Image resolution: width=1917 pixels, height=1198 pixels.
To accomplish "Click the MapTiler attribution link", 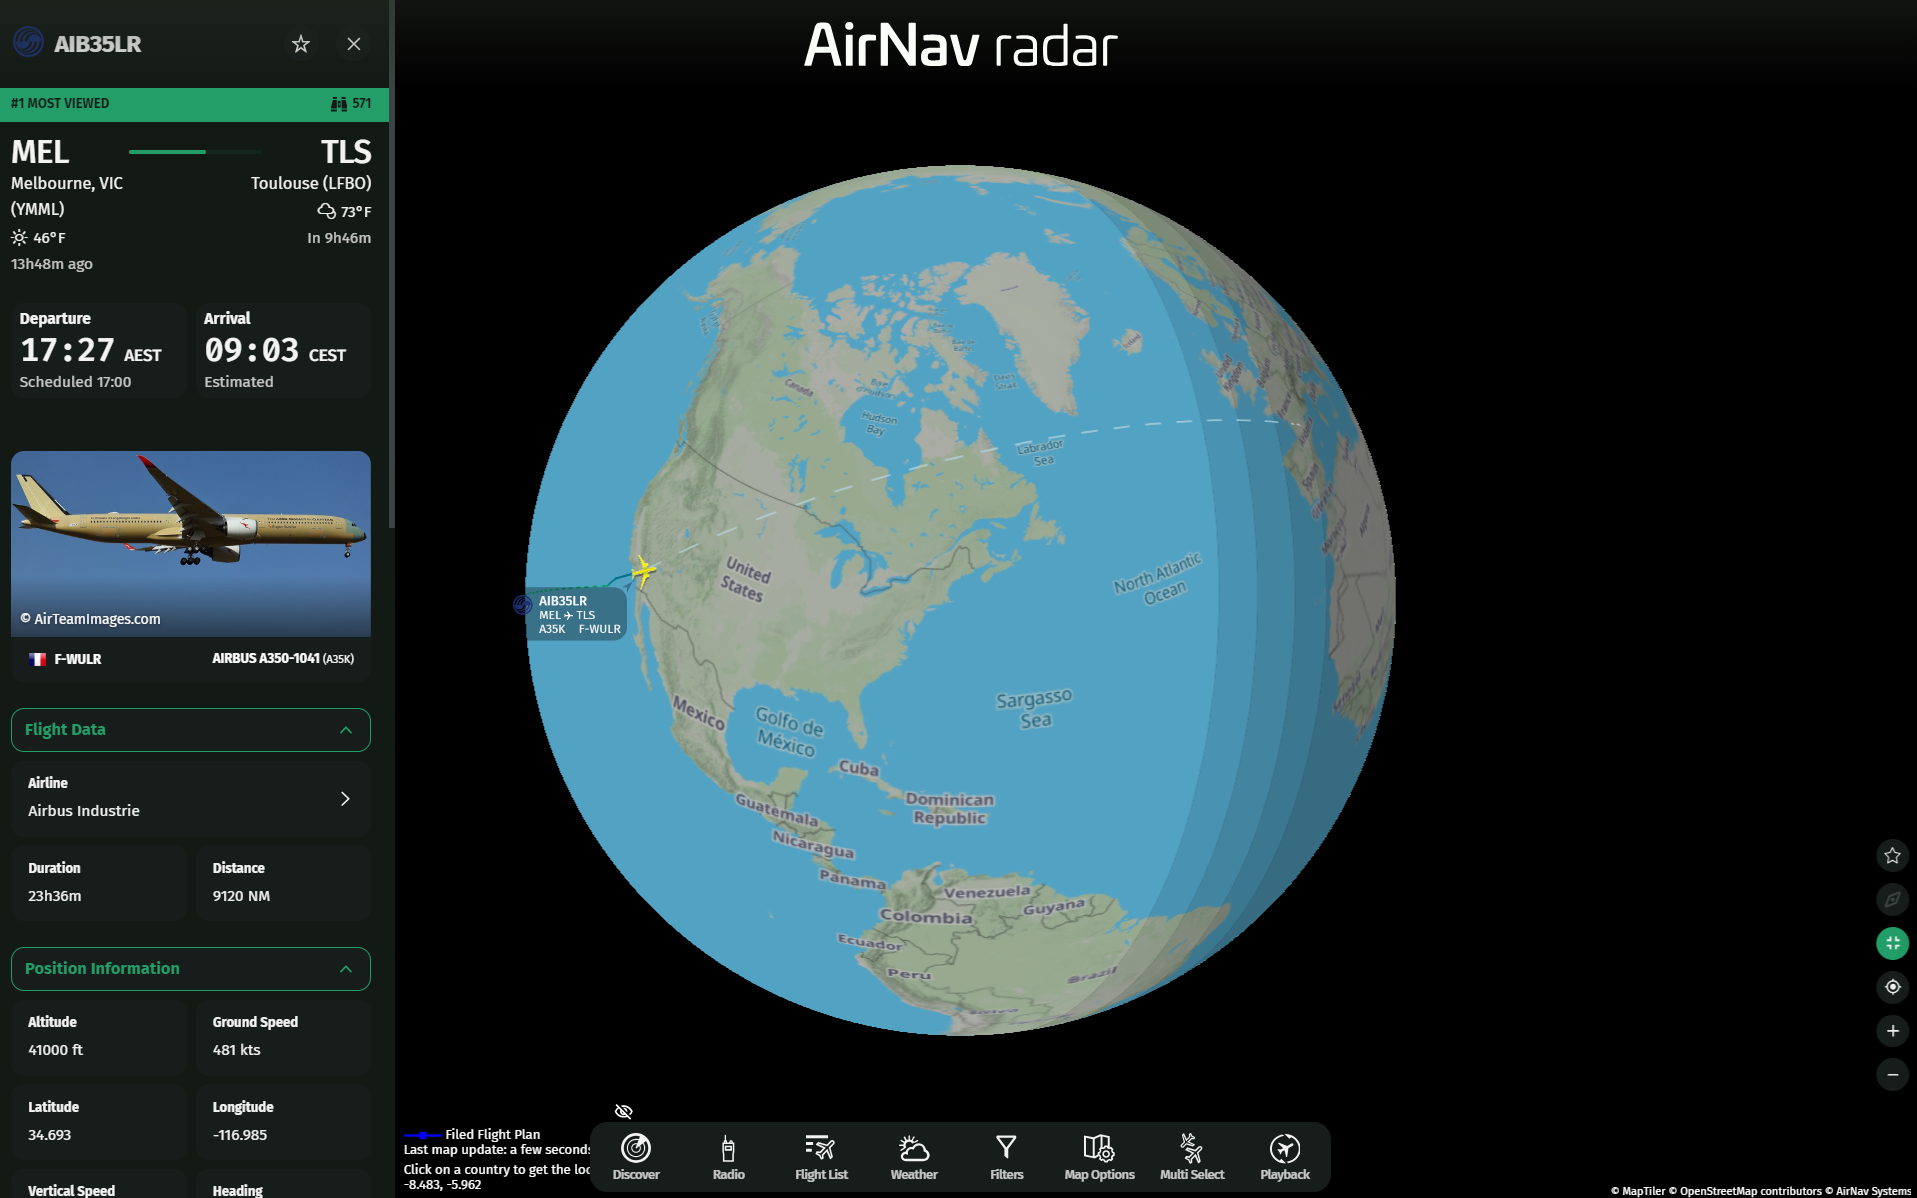I will pos(1638,1191).
